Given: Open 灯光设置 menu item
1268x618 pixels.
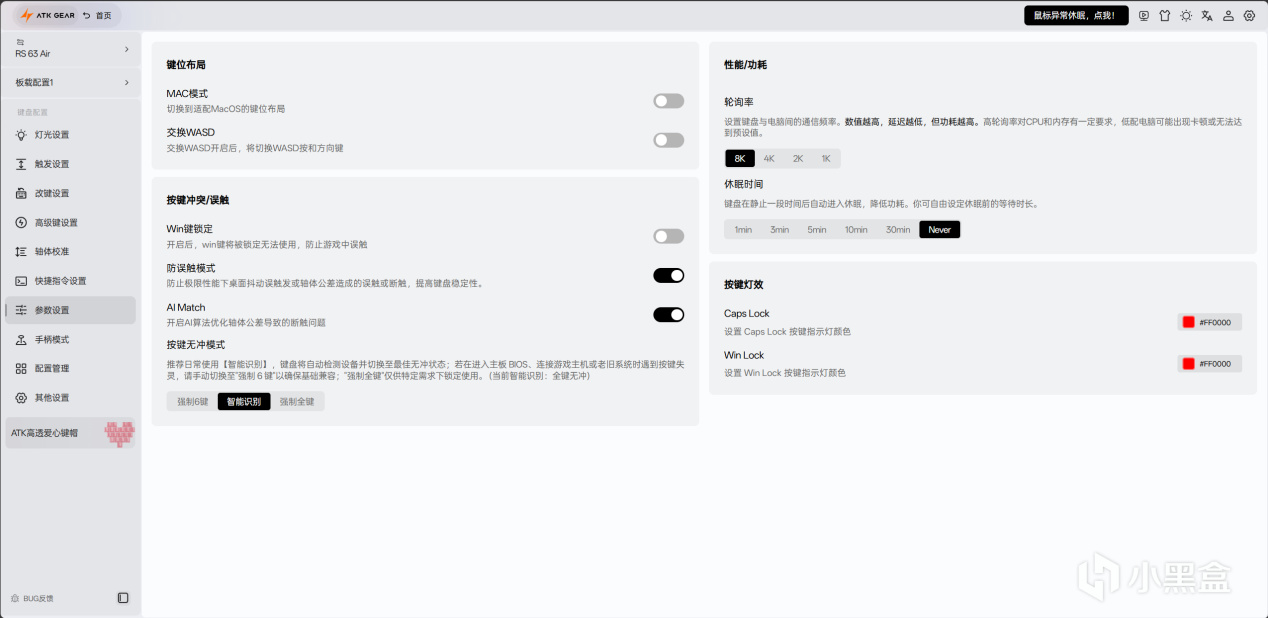Looking at the screenshot, I should pos(70,135).
